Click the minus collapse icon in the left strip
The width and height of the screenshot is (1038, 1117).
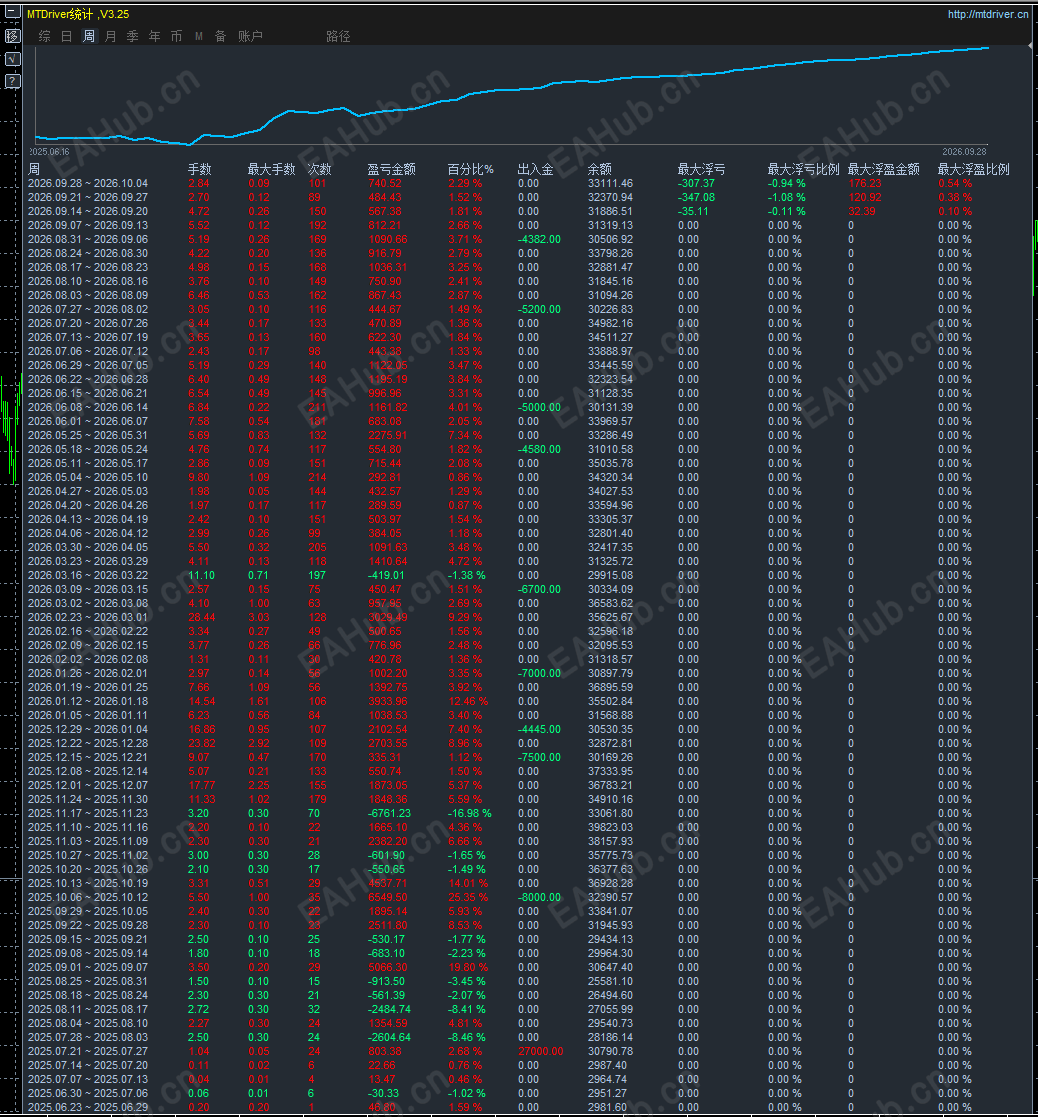click(12, 12)
